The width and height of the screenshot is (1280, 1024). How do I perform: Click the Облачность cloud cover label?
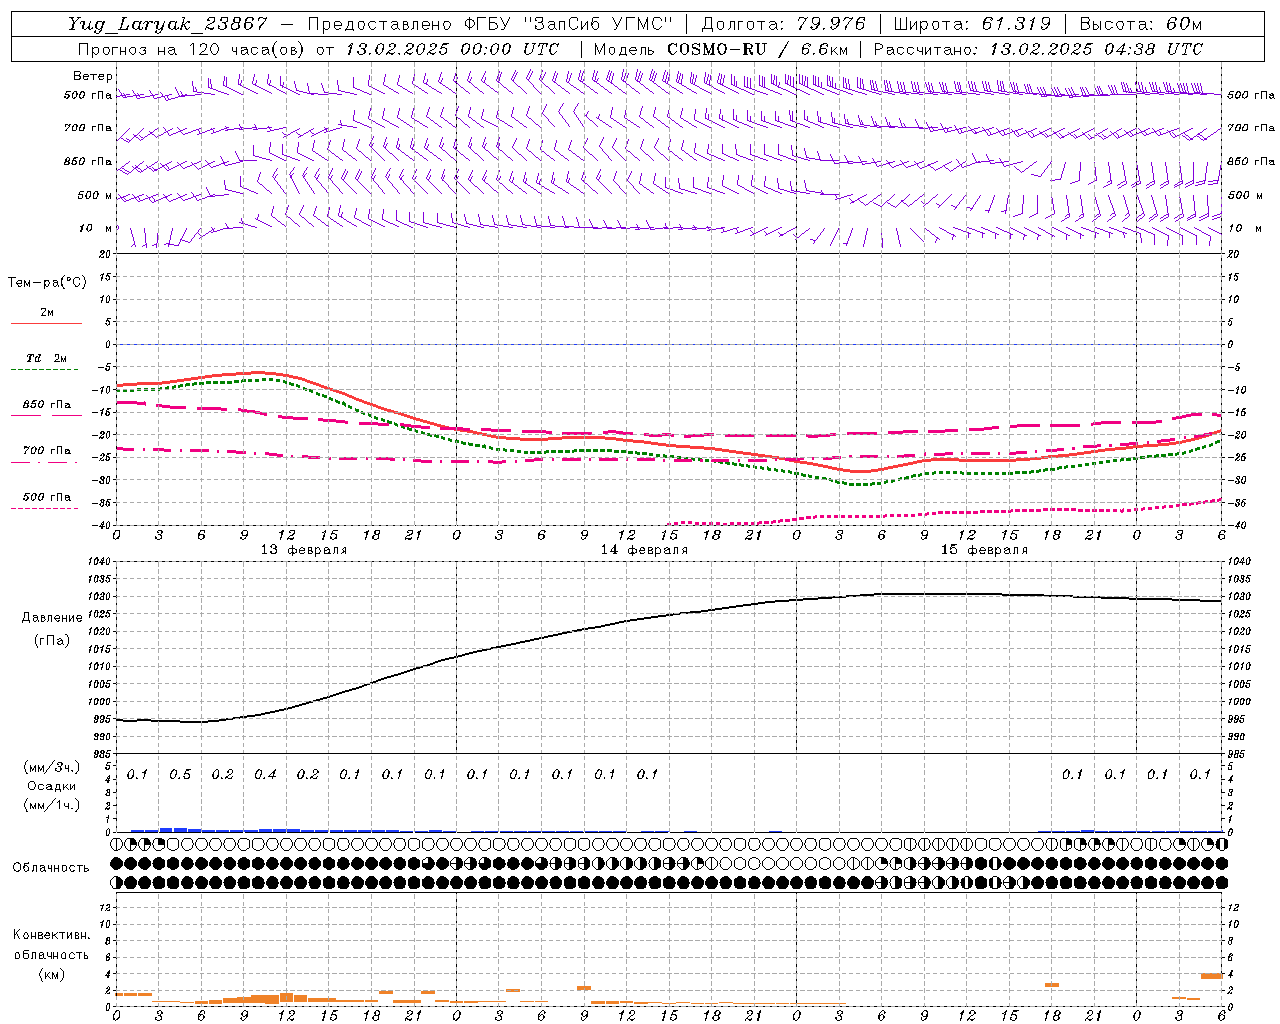[x=51, y=867]
